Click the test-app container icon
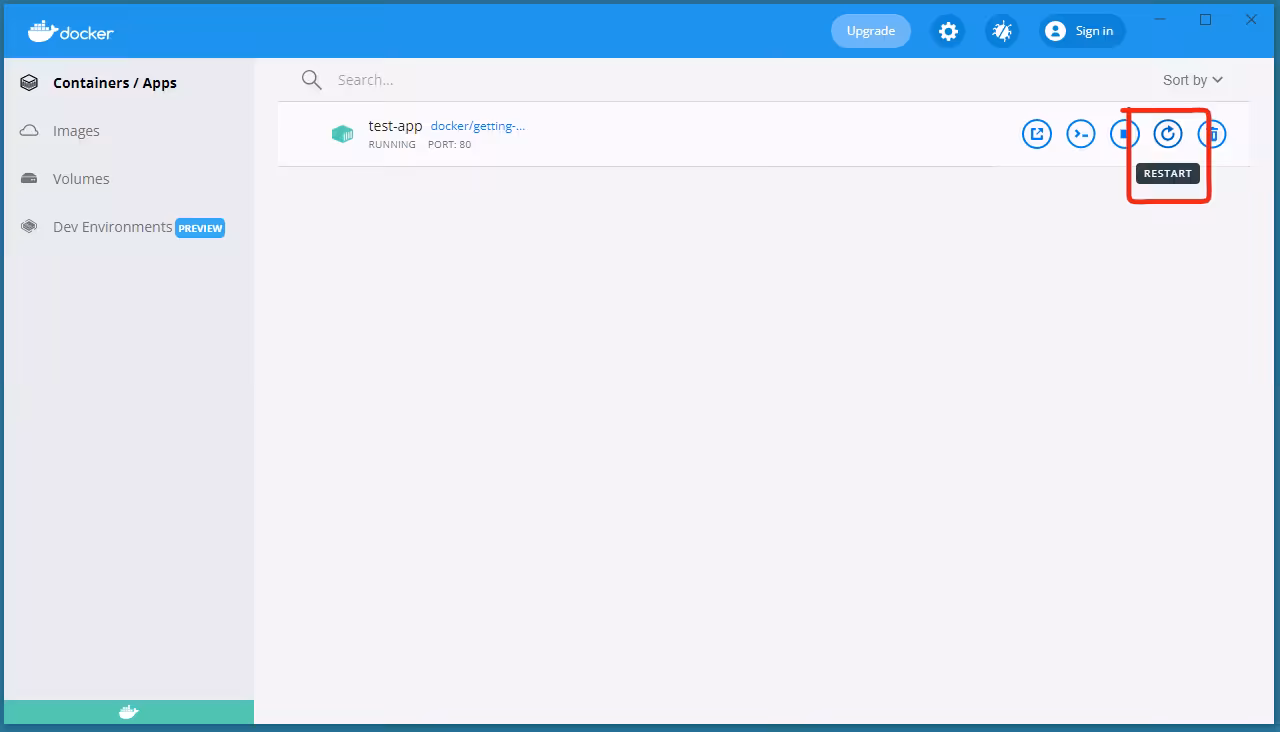This screenshot has height=732, width=1280. pos(342,134)
